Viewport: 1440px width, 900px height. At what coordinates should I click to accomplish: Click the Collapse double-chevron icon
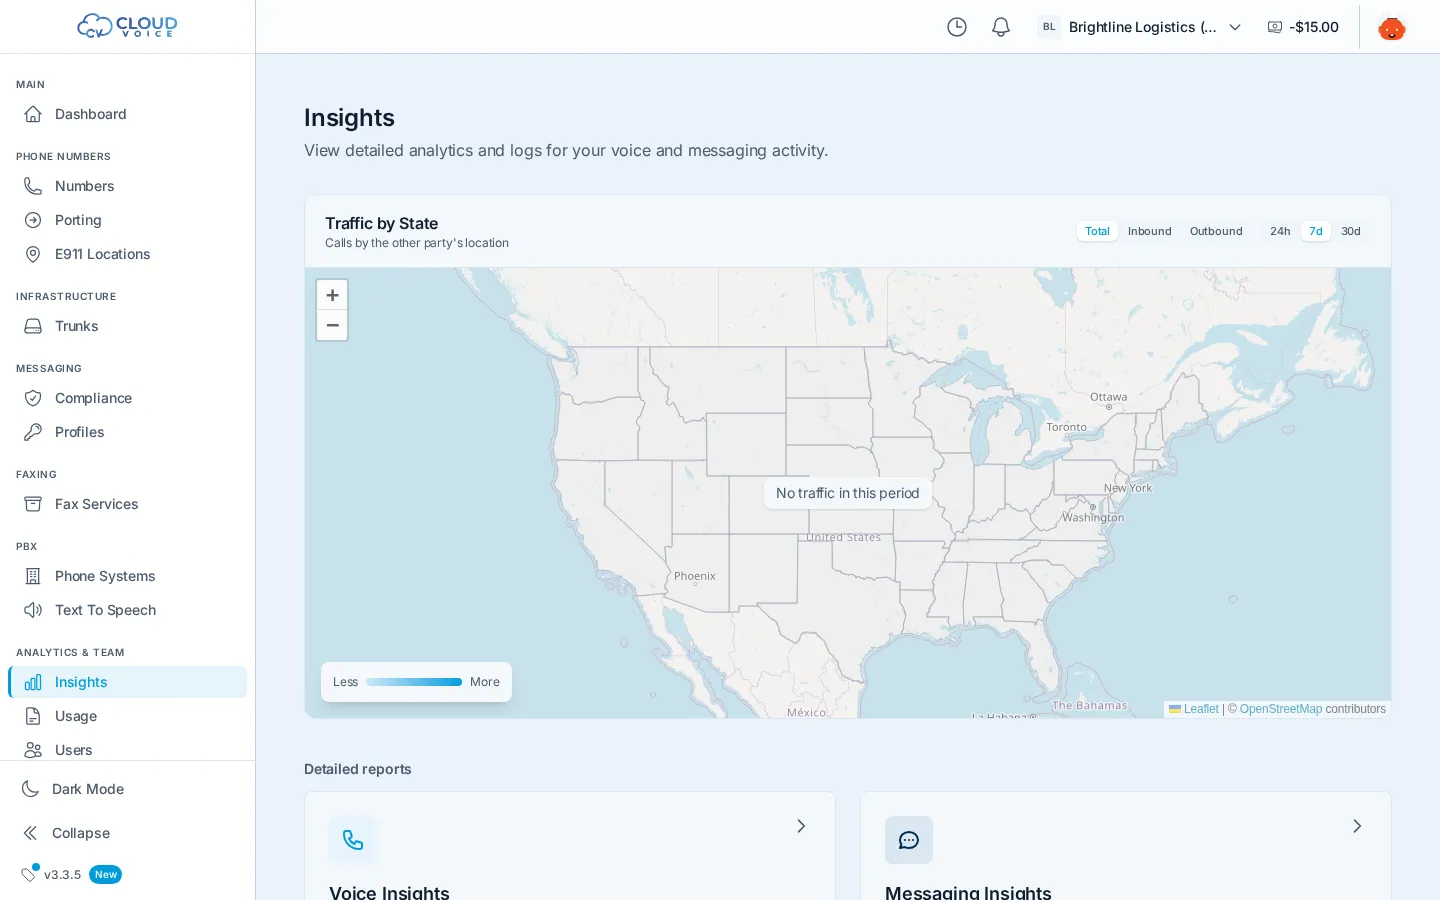31,833
